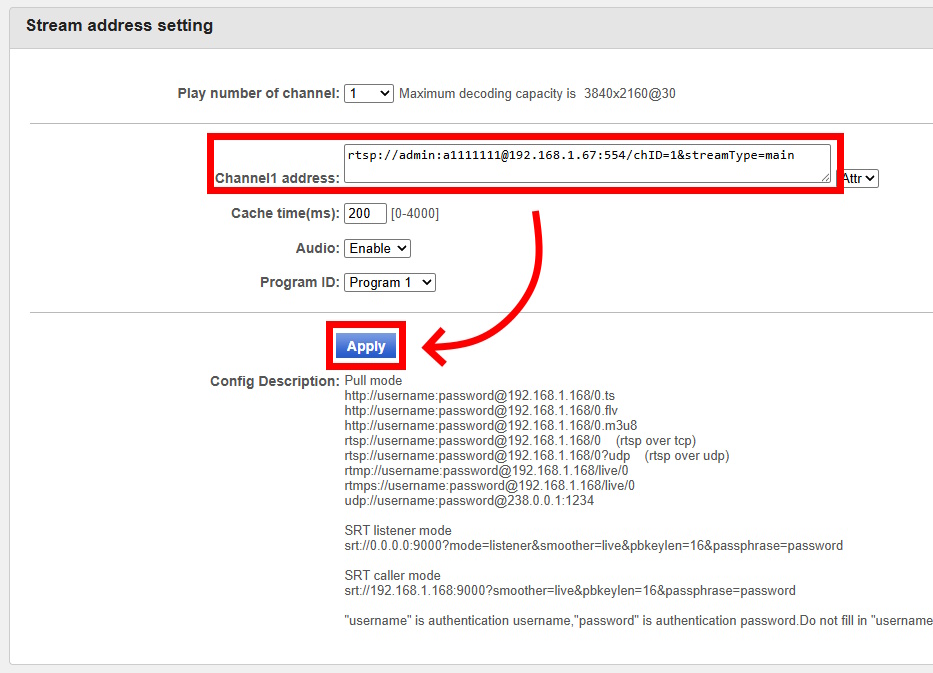
Task: Select the rtmp live/0 example URL
Action: tap(486, 471)
